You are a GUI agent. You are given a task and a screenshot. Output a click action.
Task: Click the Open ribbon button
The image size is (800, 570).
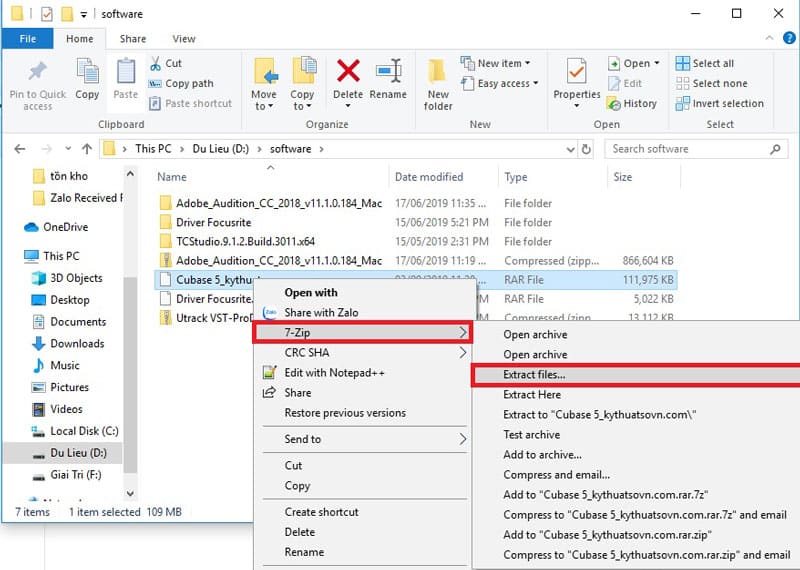point(633,63)
